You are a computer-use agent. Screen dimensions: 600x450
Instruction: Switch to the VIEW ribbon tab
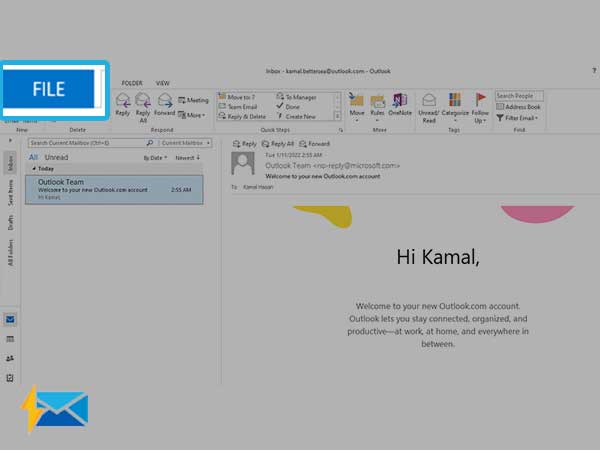tap(163, 83)
